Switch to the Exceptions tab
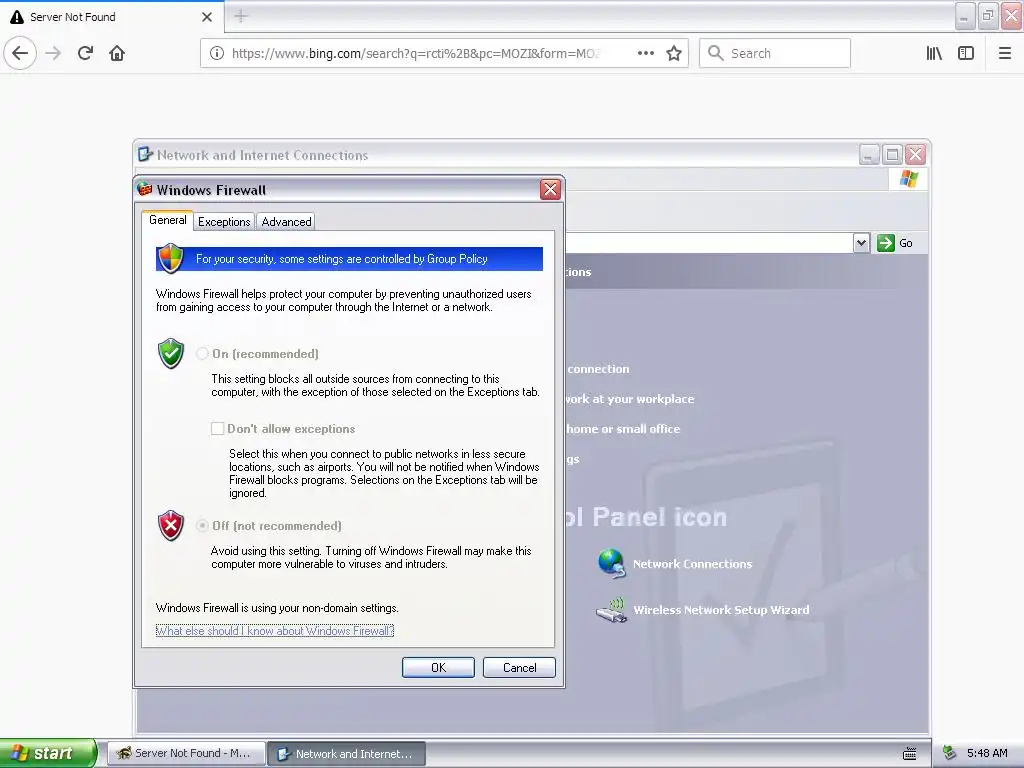This screenshot has width=1024, height=768. coord(224,221)
